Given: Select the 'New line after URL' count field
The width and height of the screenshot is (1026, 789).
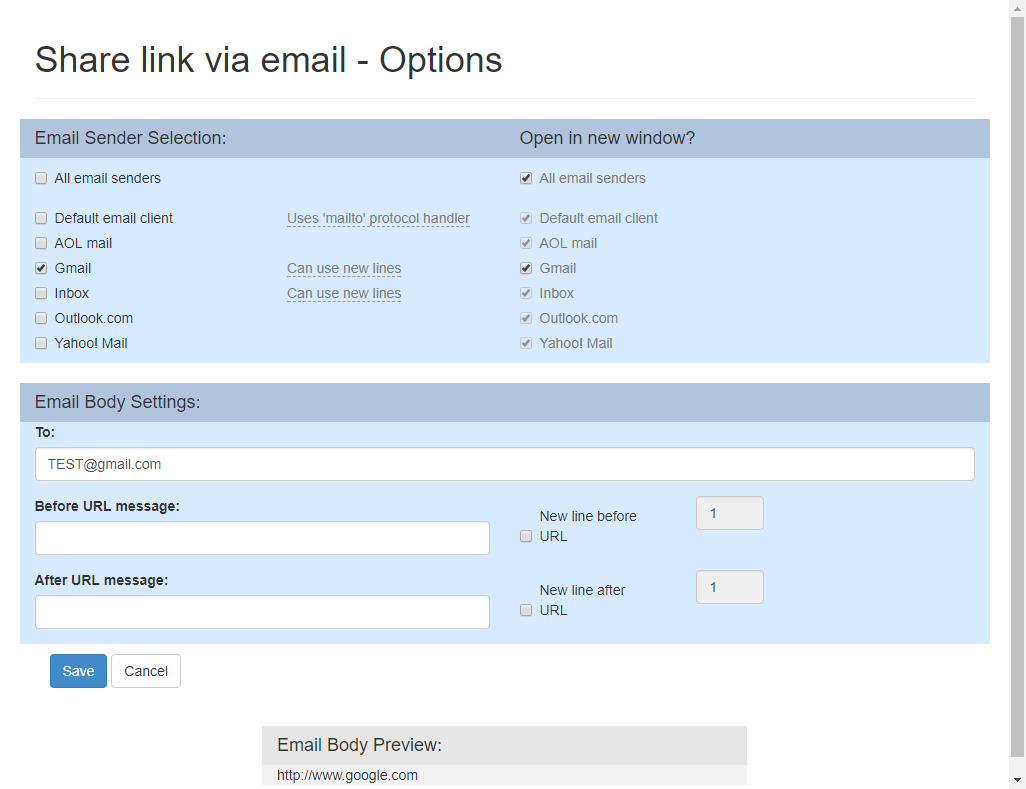Looking at the screenshot, I should [729, 587].
